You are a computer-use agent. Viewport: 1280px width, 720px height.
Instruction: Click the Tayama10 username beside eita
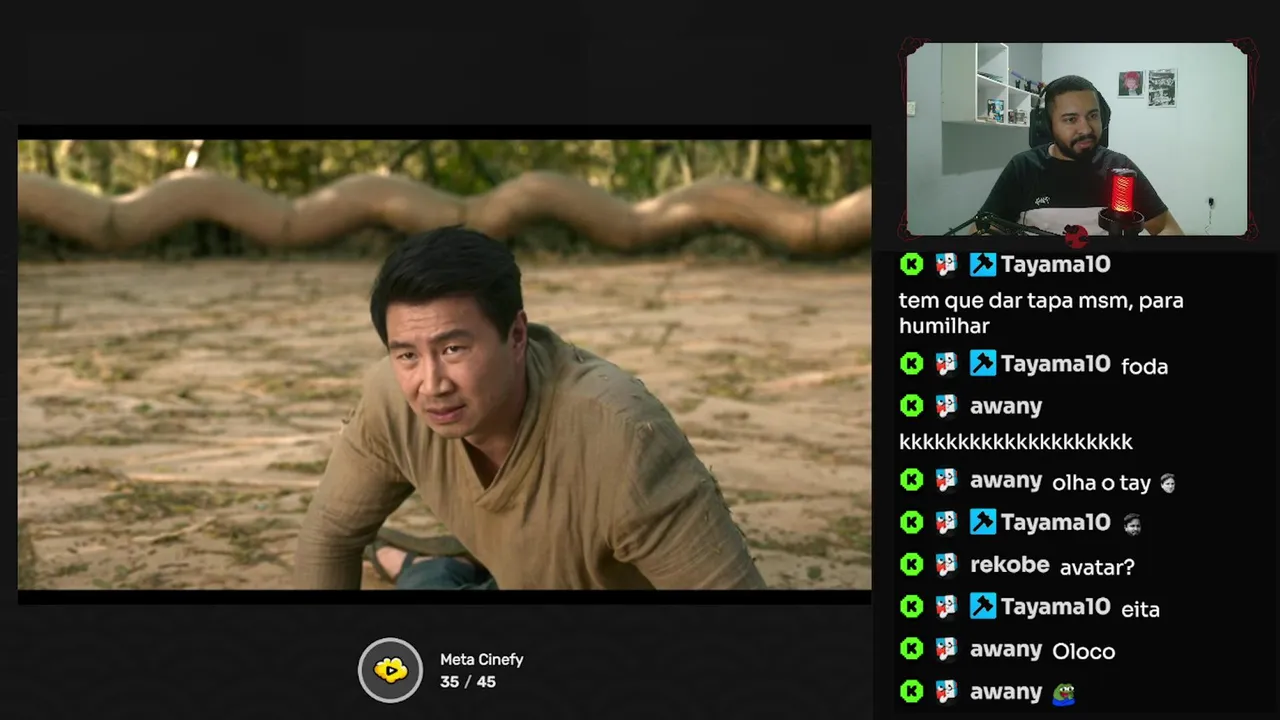pos(1055,606)
